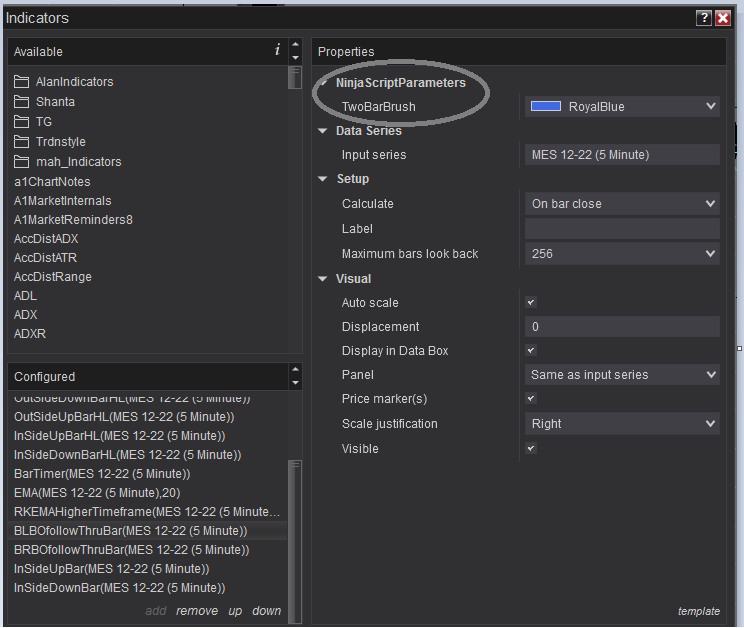Screen dimensions: 744x628
Task: Select ADL indicator
Action: tap(25, 296)
